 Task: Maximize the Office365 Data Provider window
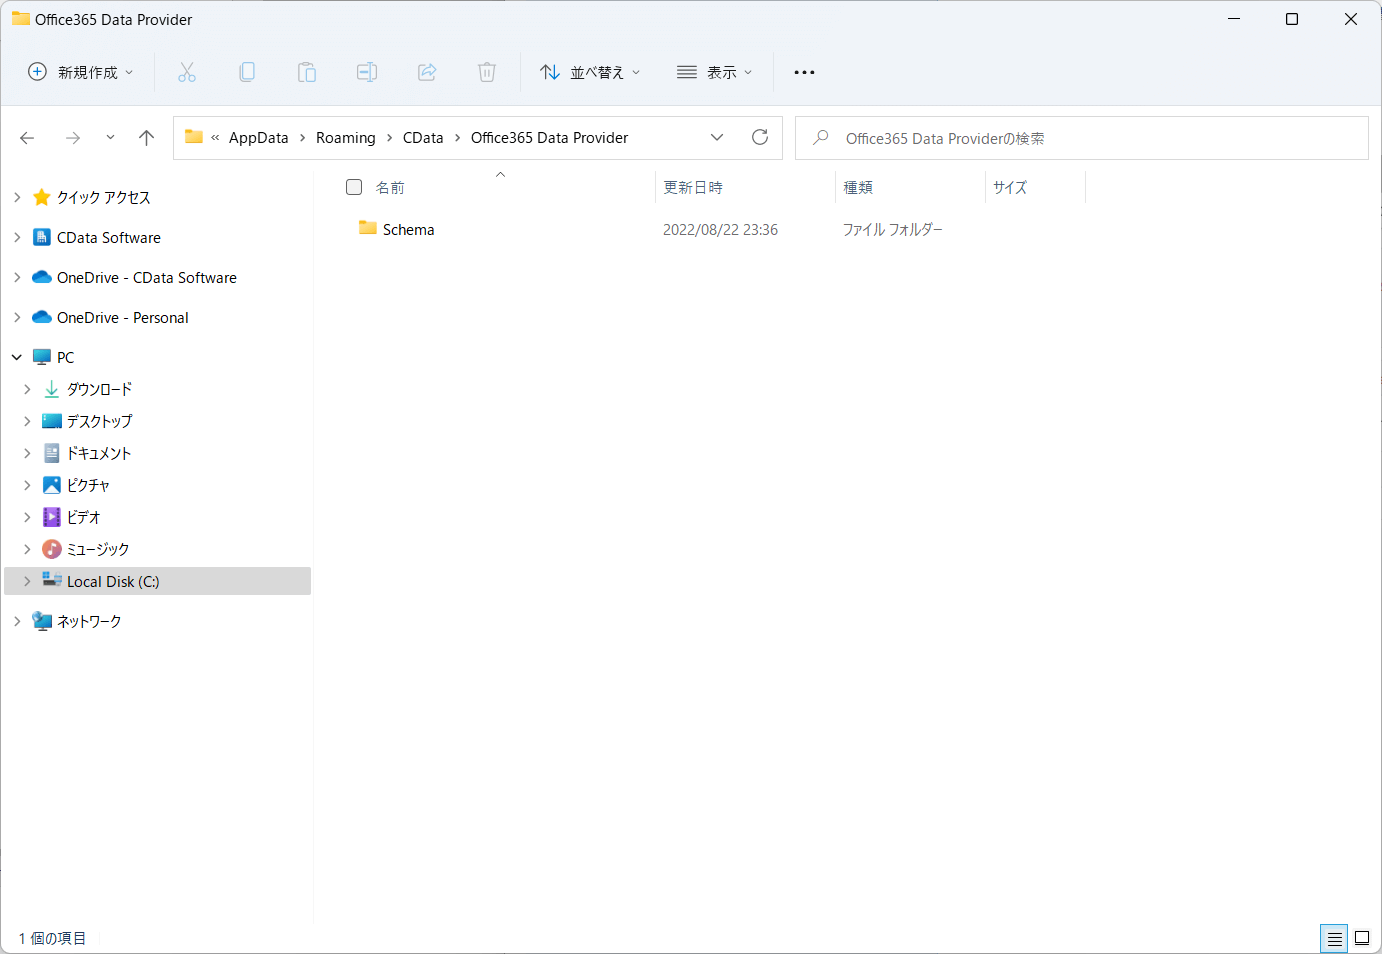(1292, 19)
